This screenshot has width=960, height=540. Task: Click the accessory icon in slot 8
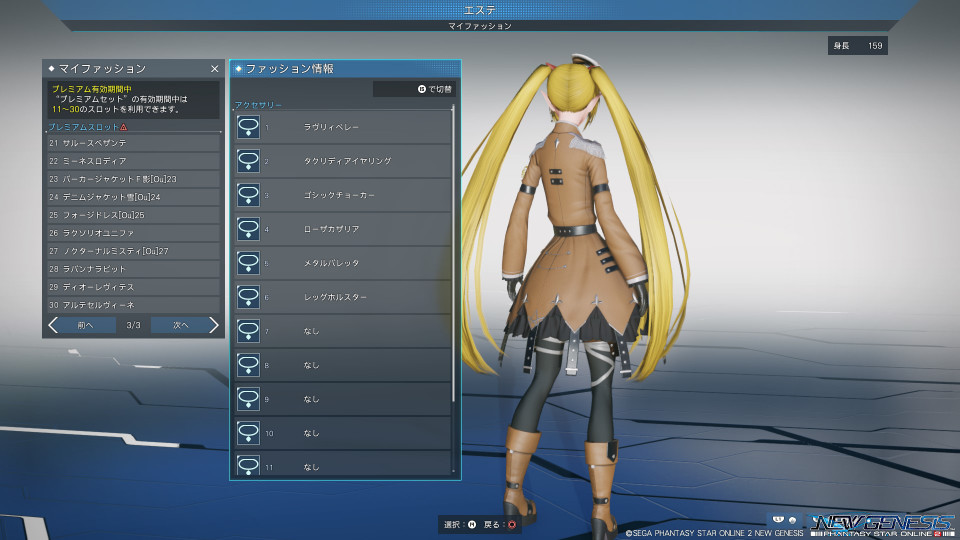point(248,365)
